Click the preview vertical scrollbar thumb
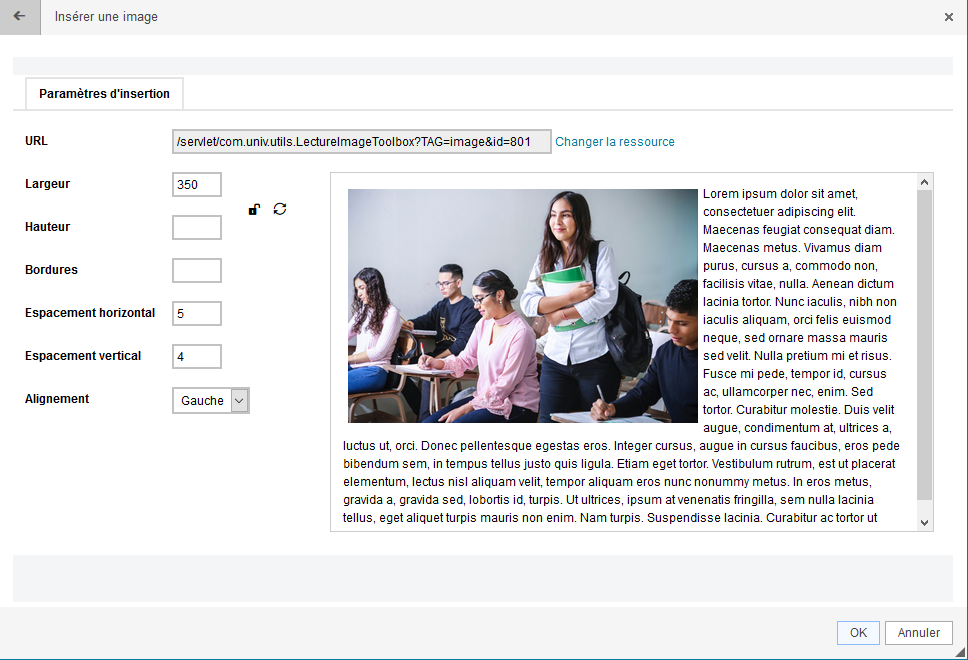Viewport: 968px width, 660px height. tap(924, 345)
